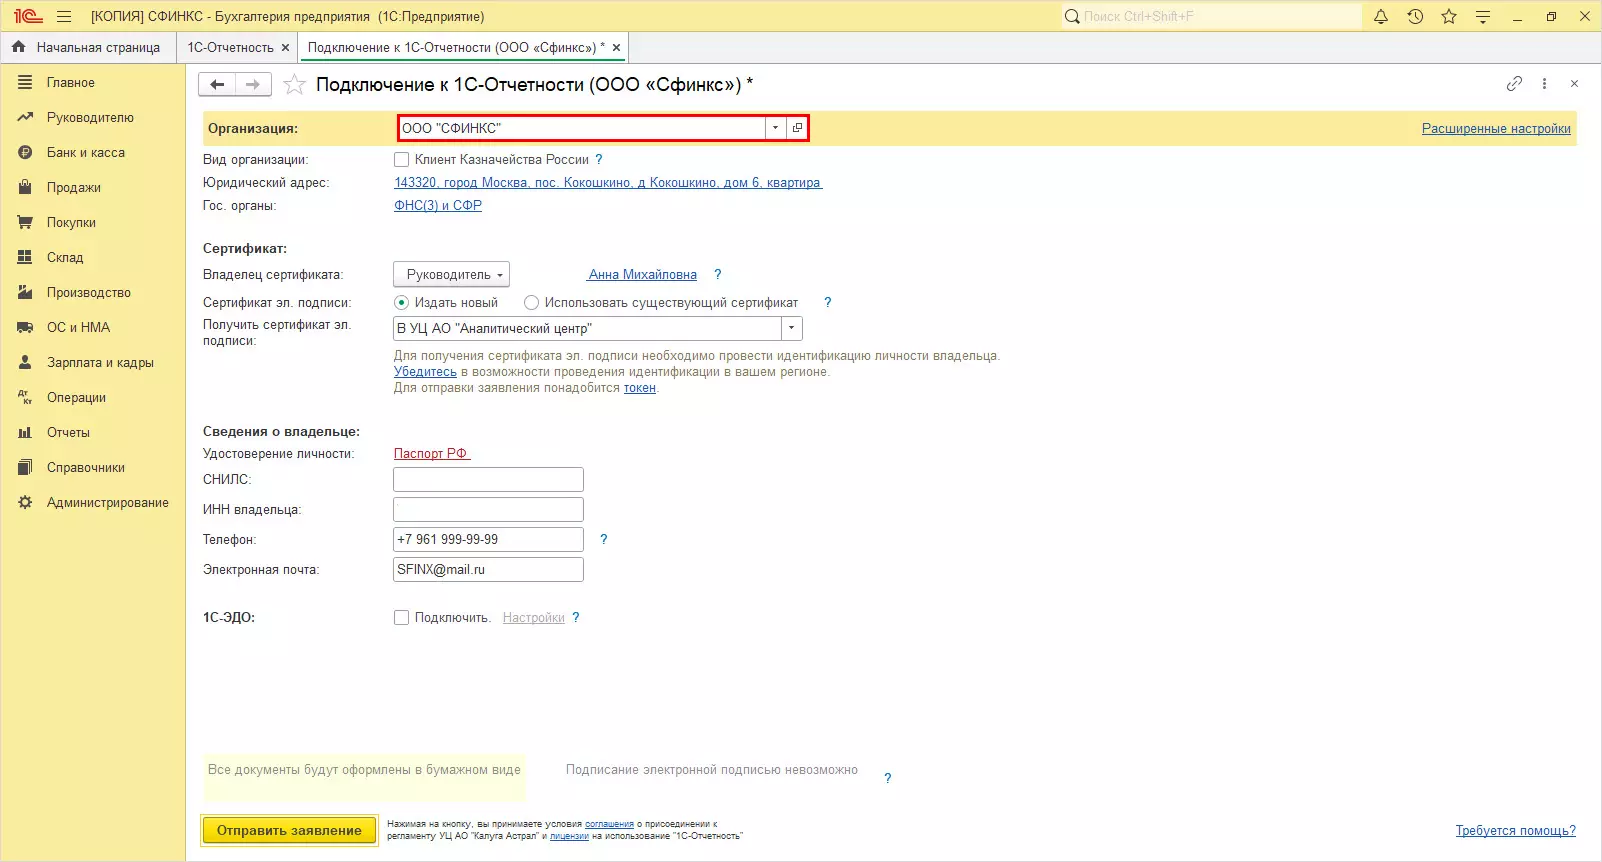Screen dimensions: 1602x862
Task: Show help for Вид организации question mark
Action: pos(599,159)
